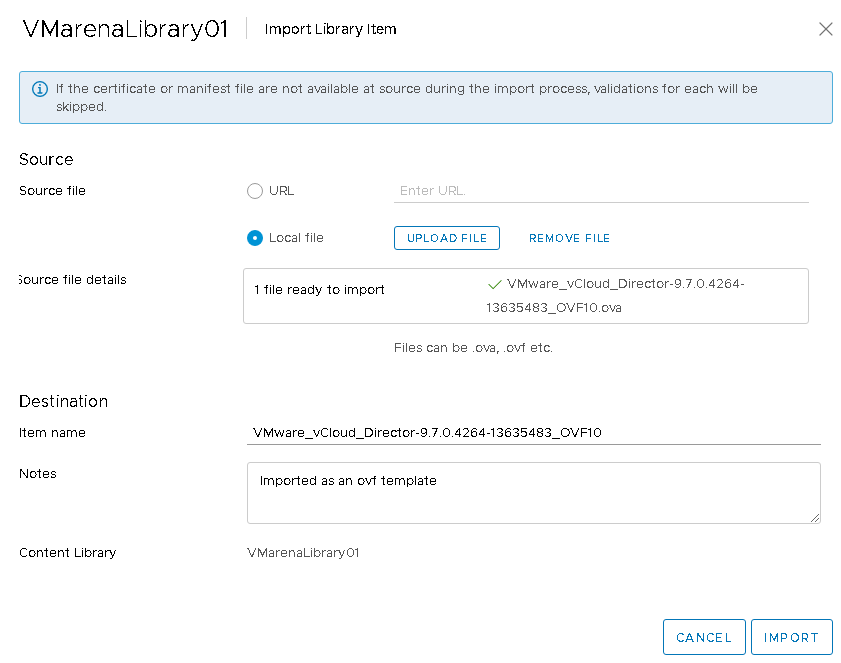Click inside the Notes text area
Viewport: 841px width, 663px height.
click(534, 493)
